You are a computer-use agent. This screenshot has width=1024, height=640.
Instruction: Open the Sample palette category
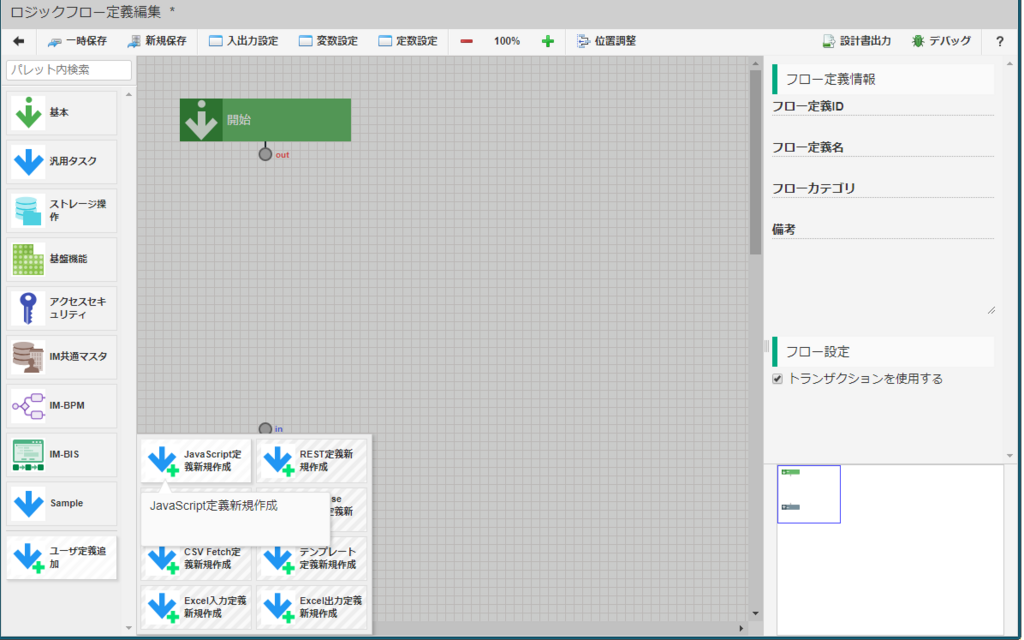62,504
